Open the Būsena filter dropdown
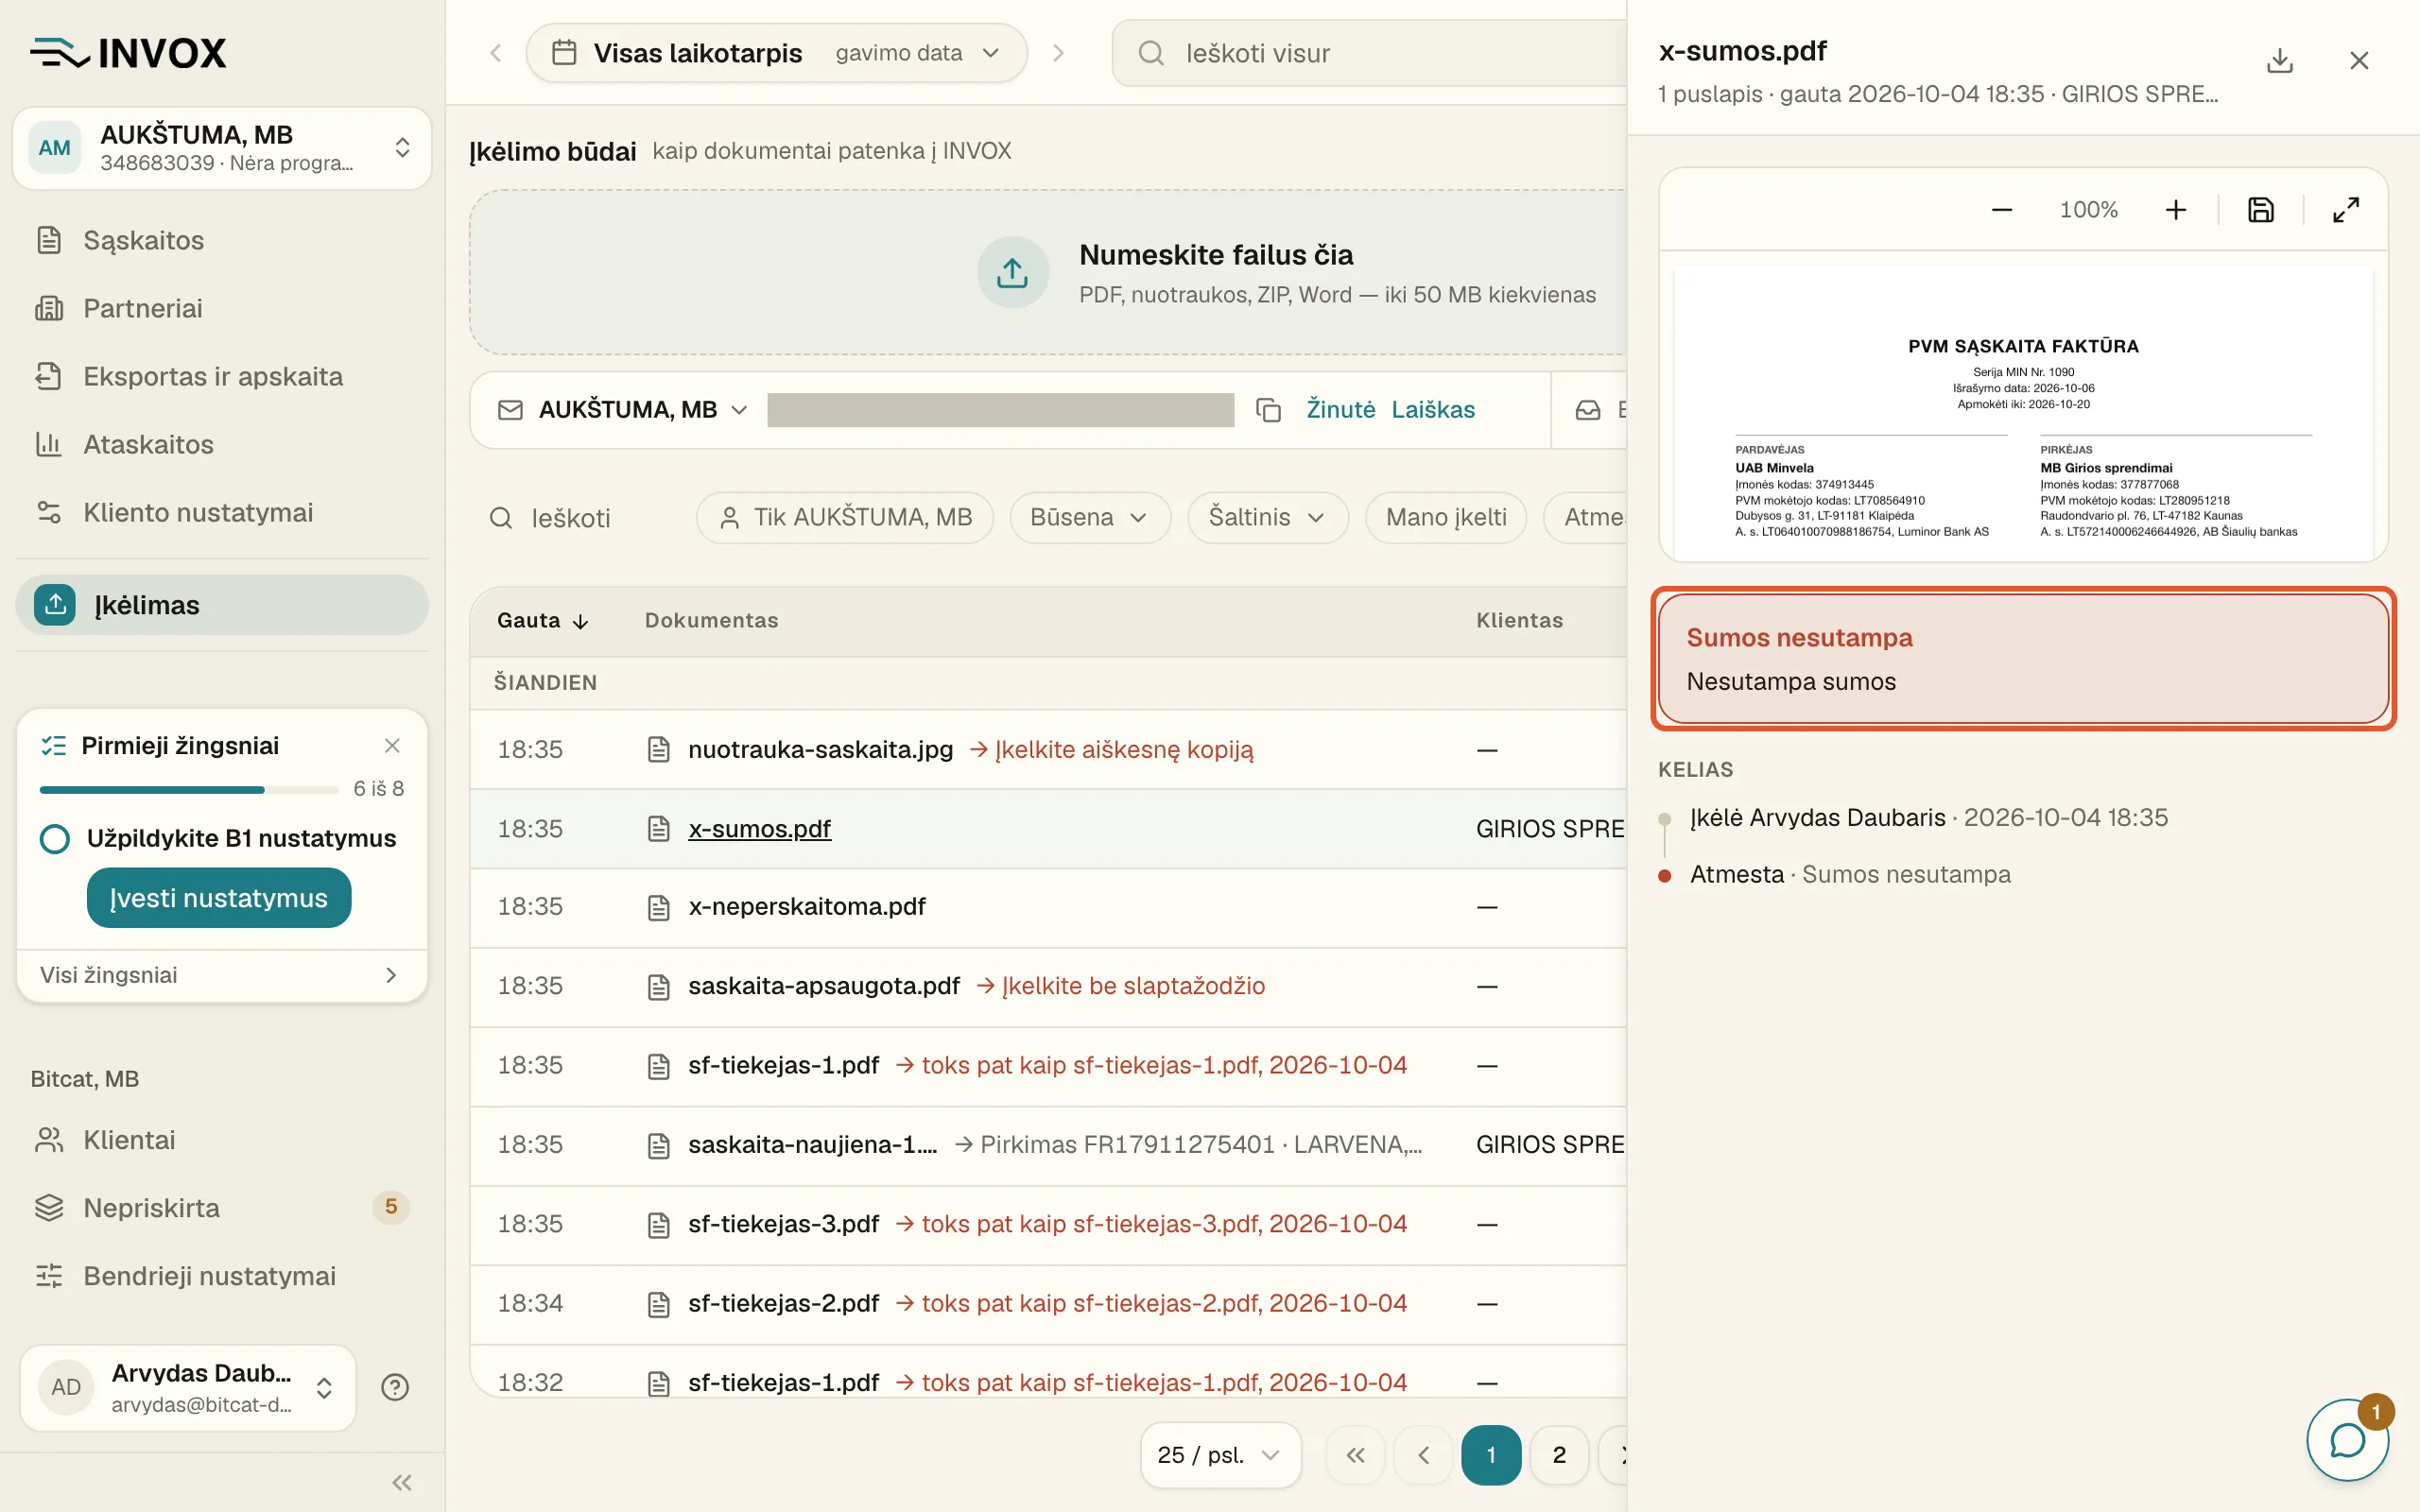Image resolution: width=2420 pixels, height=1512 pixels. (1089, 518)
